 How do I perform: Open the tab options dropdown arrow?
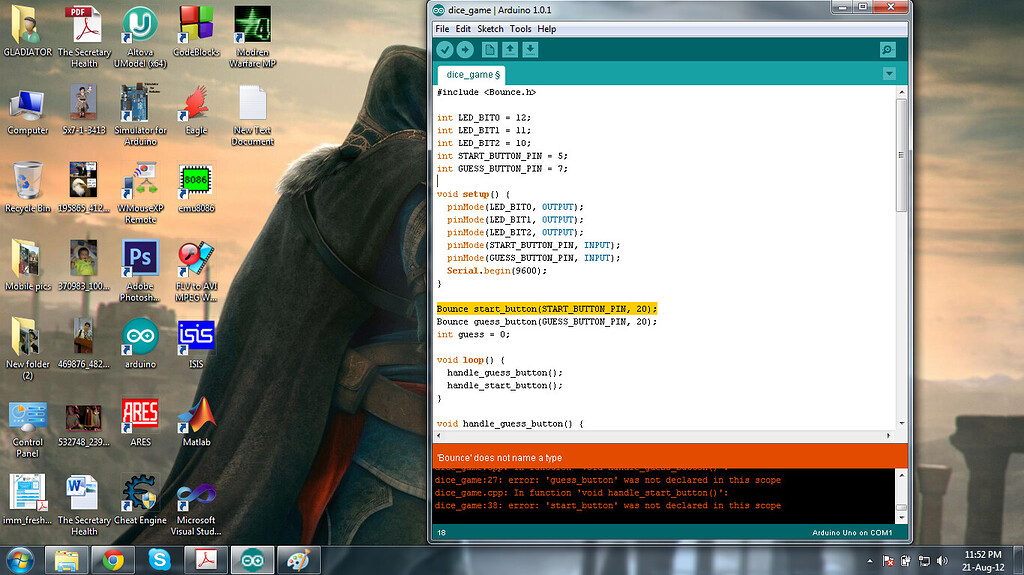889,74
